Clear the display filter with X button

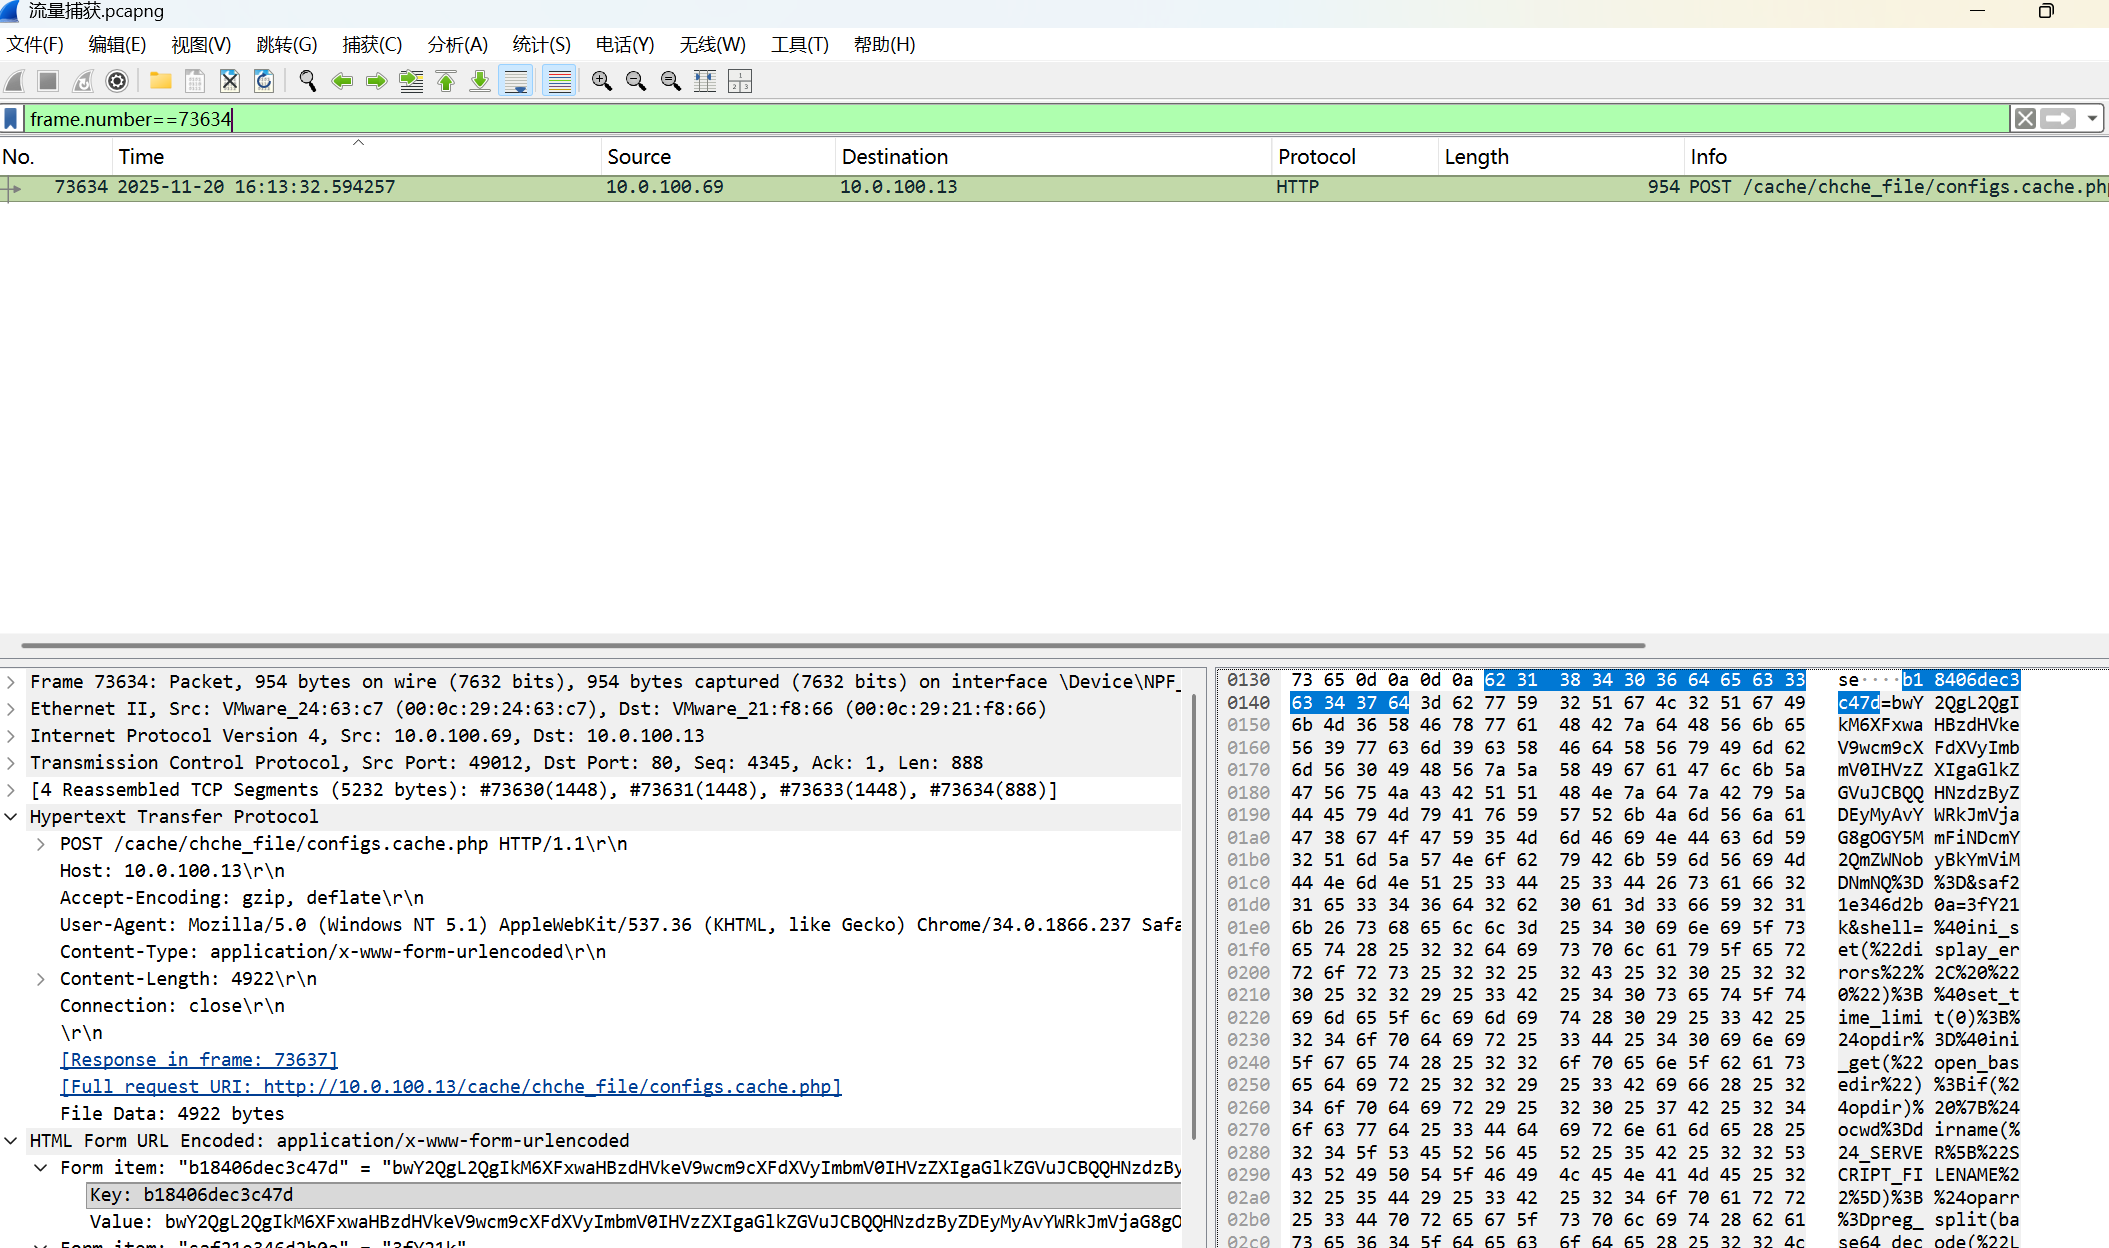[2025, 119]
